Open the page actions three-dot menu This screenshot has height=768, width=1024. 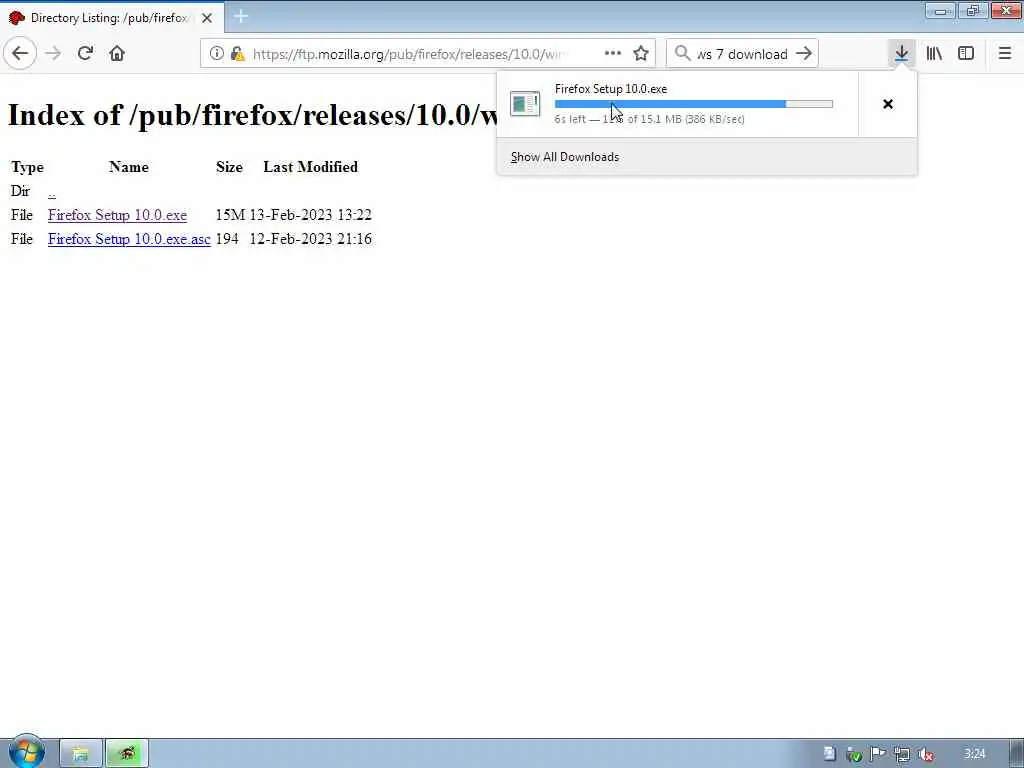click(x=613, y=54)
